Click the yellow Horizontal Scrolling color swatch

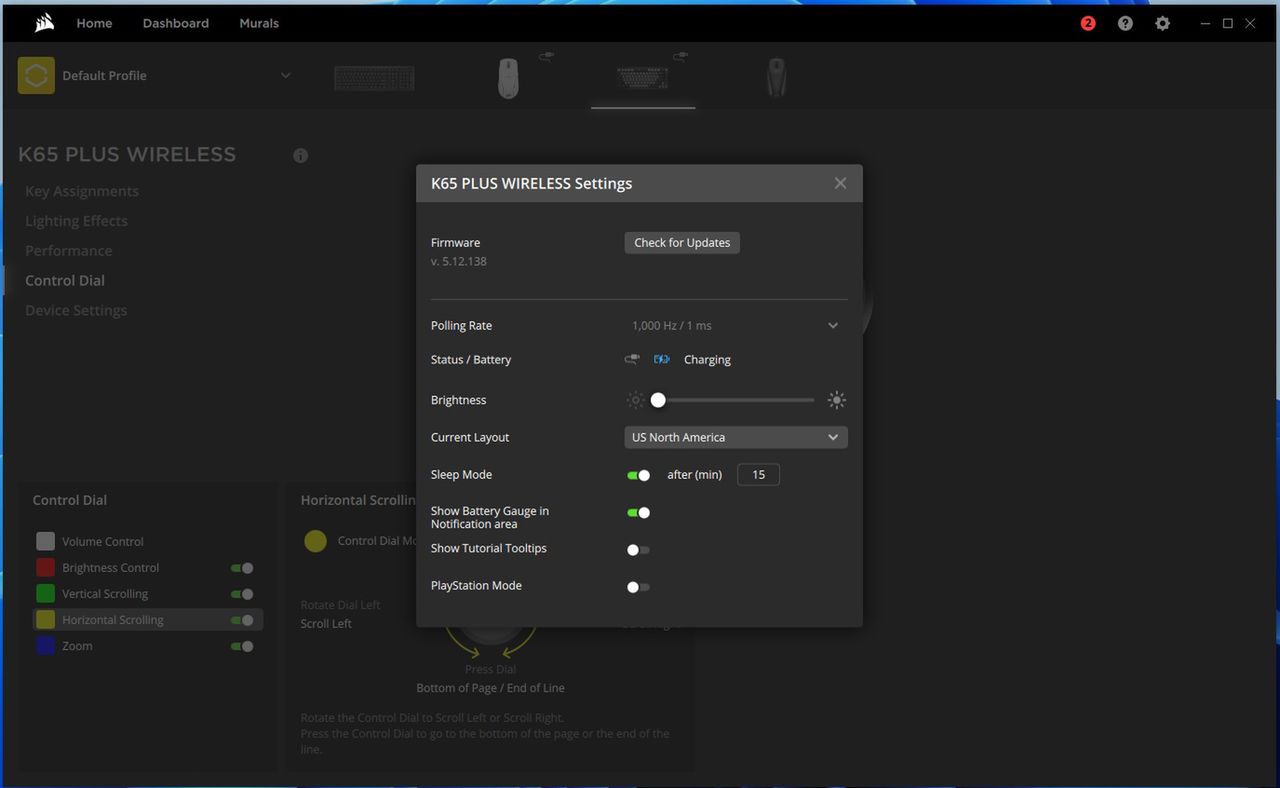tap(45, 619)
